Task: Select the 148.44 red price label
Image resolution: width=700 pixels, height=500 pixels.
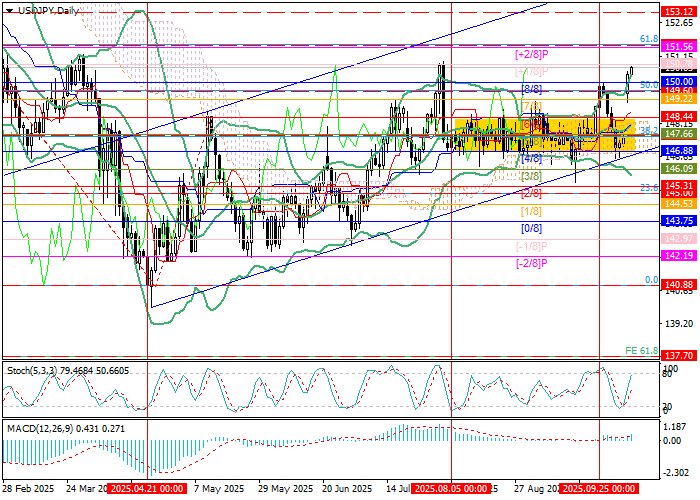Action: point(679,117)
